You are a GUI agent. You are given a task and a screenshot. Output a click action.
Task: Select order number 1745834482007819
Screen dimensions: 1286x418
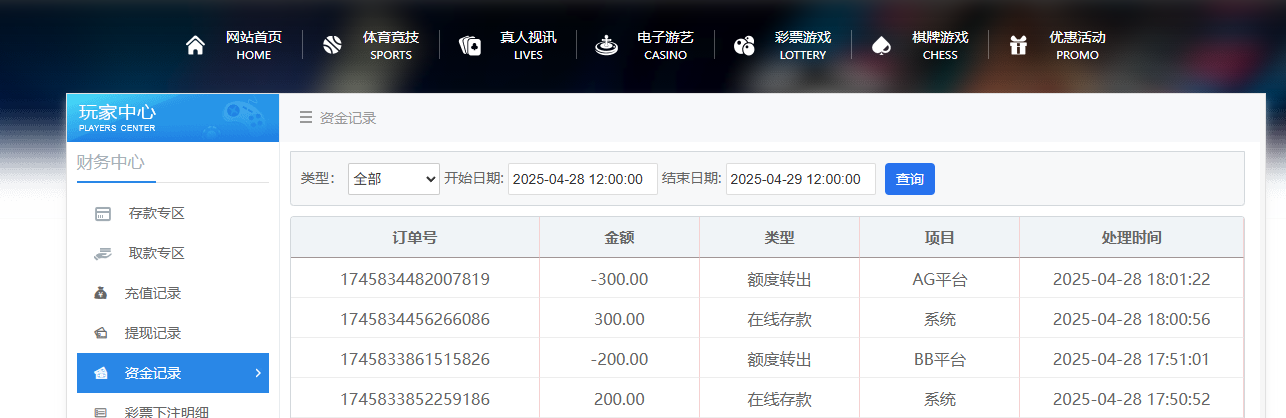point(415,279)
